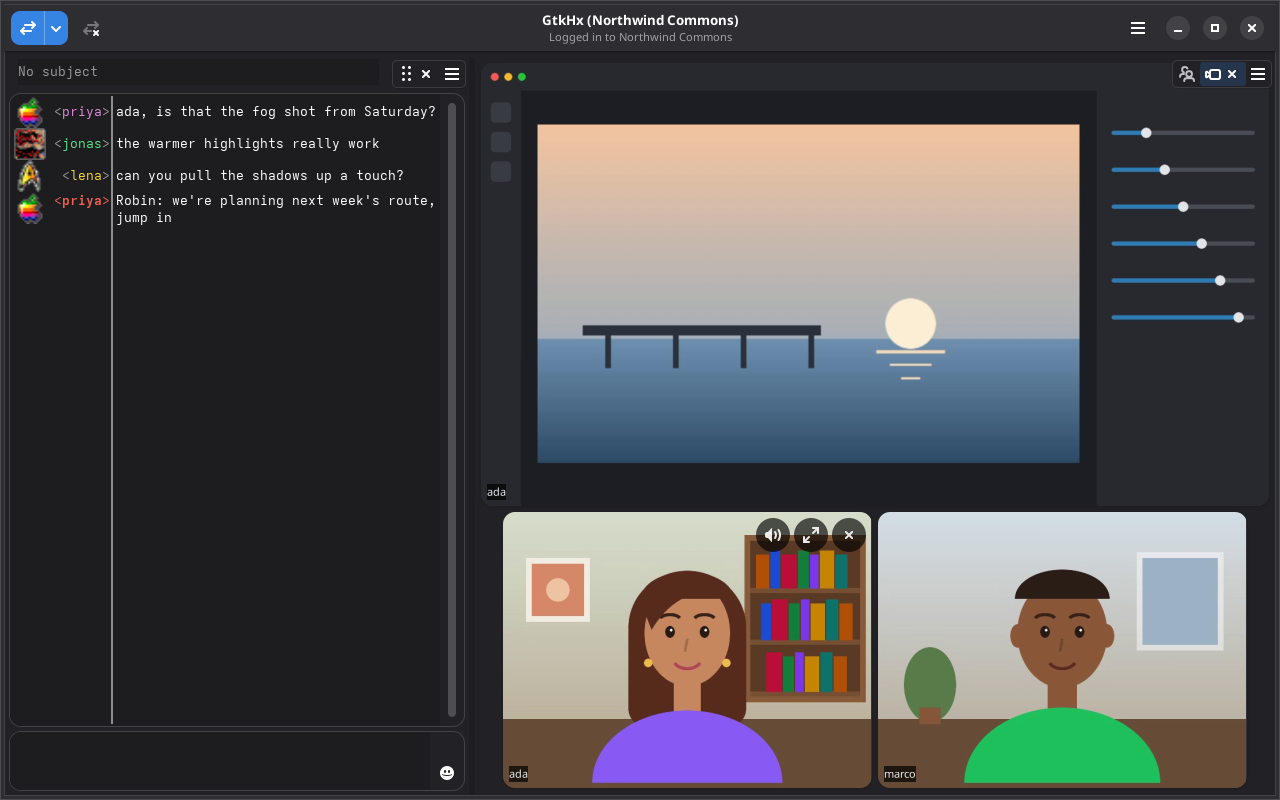Click the chat message input box
The width and height of the screenshot is (1280, 800).
pos(220,761)
